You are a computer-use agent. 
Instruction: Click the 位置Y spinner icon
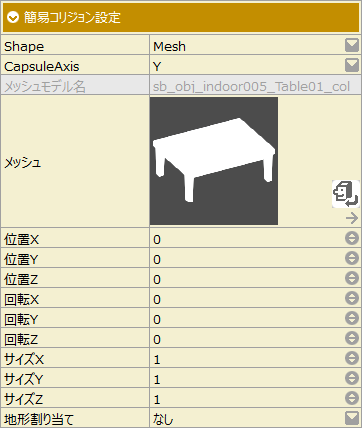point(352,258)
